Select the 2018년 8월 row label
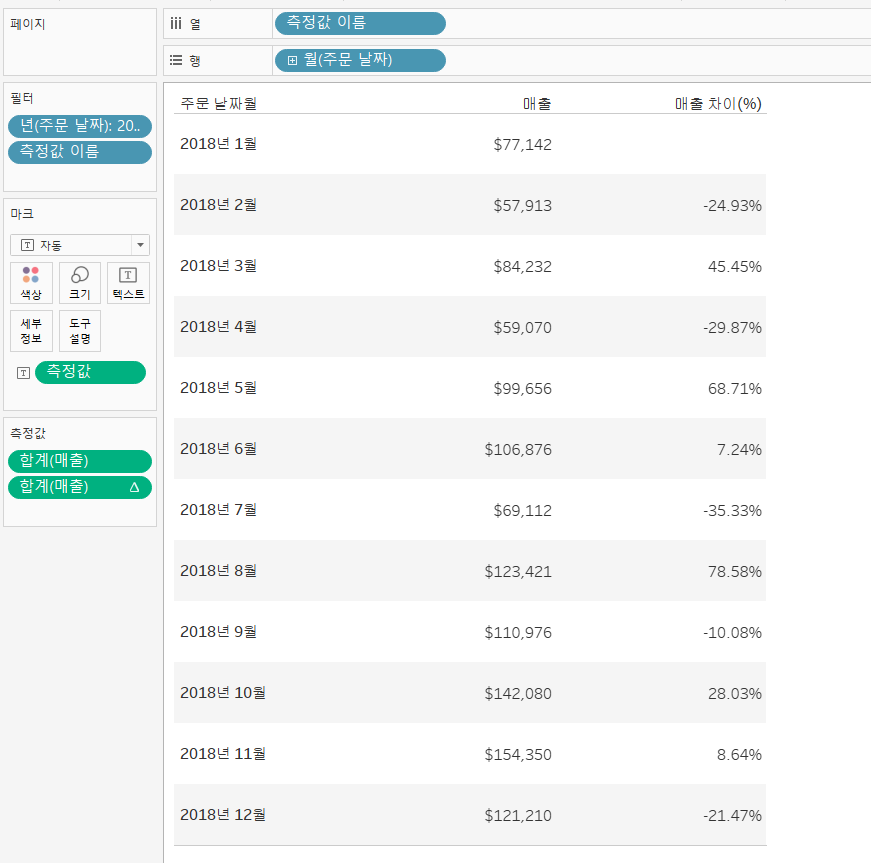This screenshot has height=863, width=871. click(x=218, y=571)
